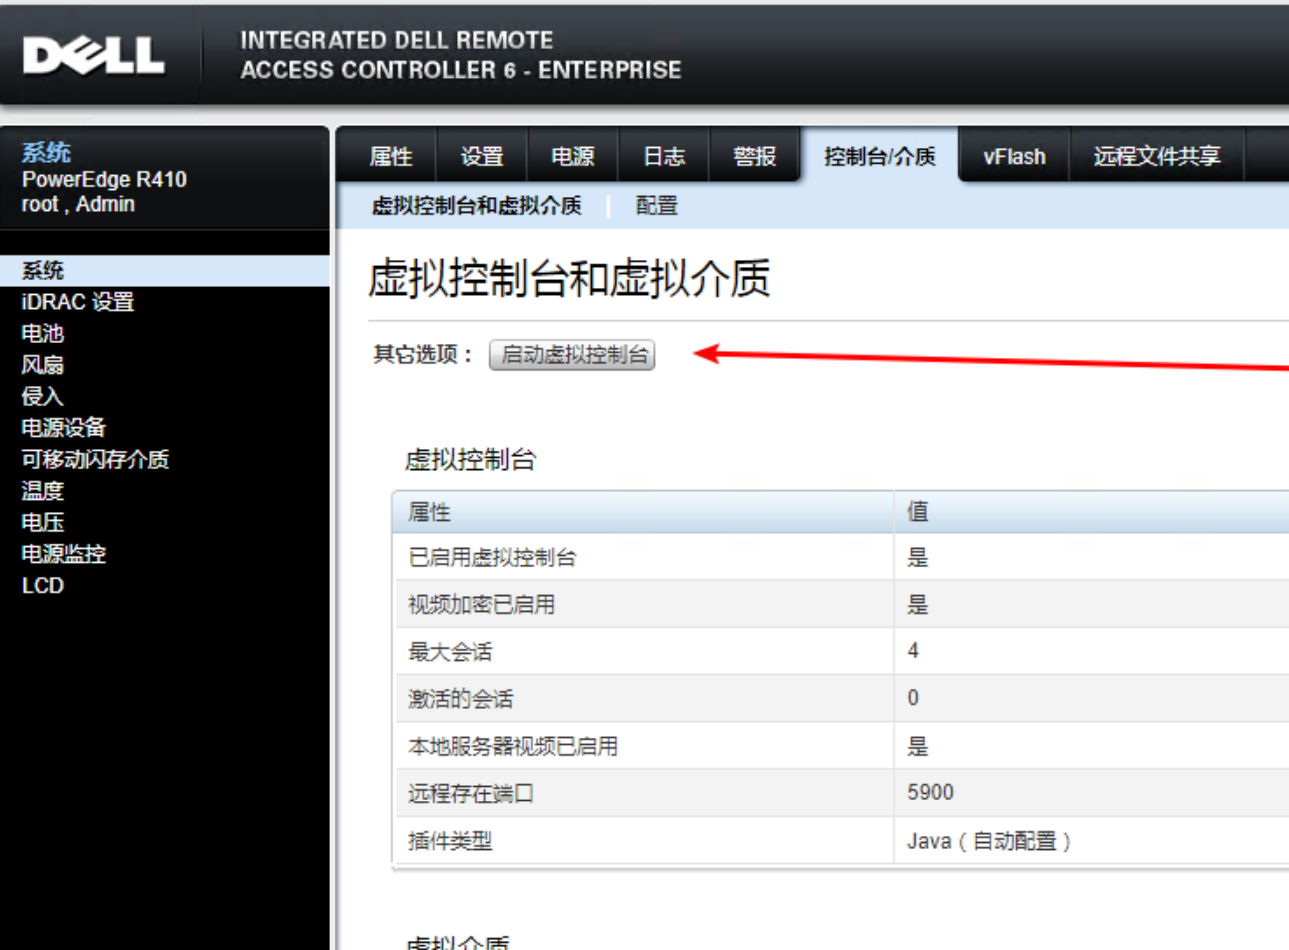Open the 属性 tab
The height and width of the screenshot is (950, 1289).
pyautogui.click(x=390, y=157)
